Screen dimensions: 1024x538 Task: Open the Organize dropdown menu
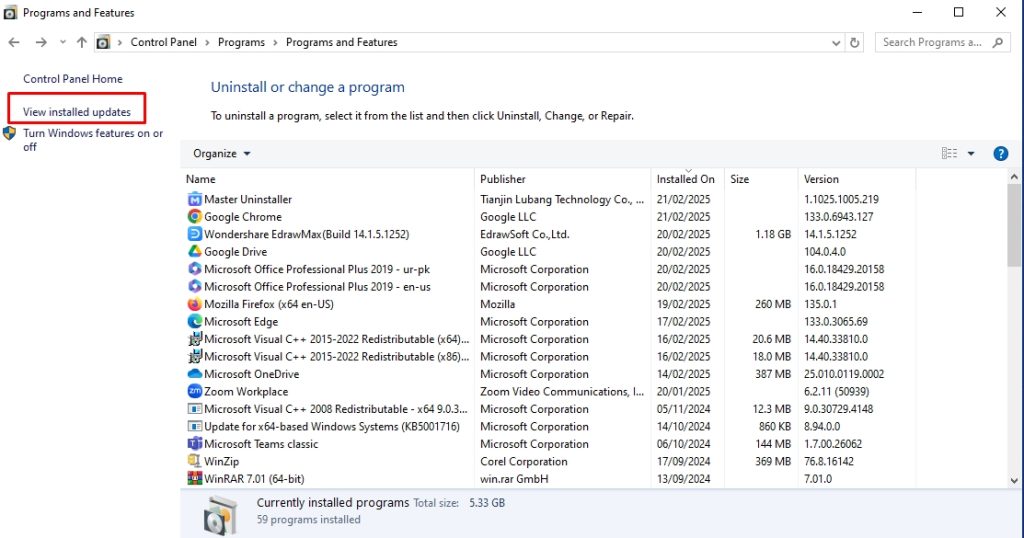click(221, 153)
